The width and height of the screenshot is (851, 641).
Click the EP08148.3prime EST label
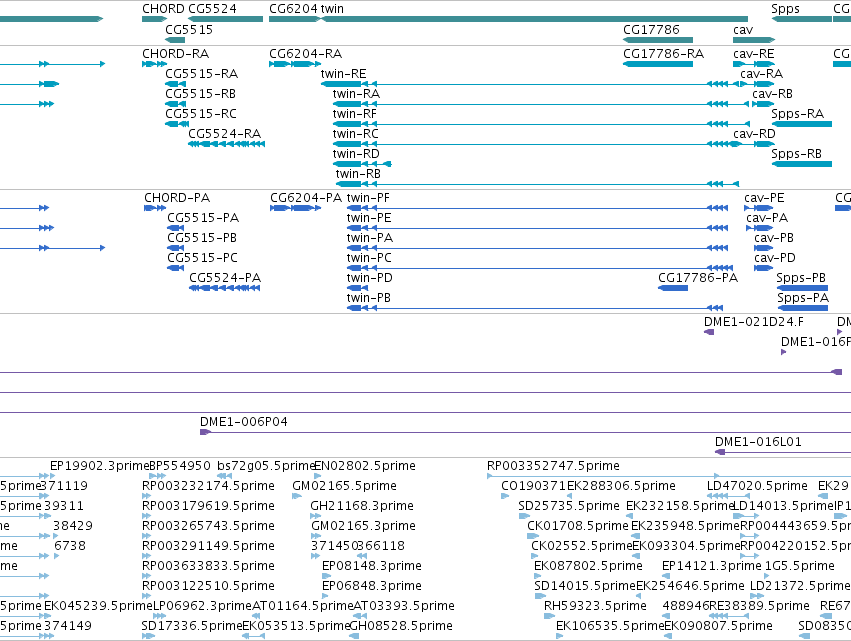[x=372, y=566]
